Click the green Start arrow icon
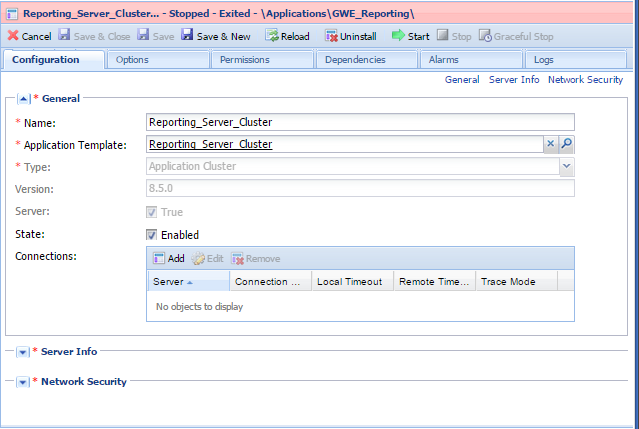 (398, 35)
